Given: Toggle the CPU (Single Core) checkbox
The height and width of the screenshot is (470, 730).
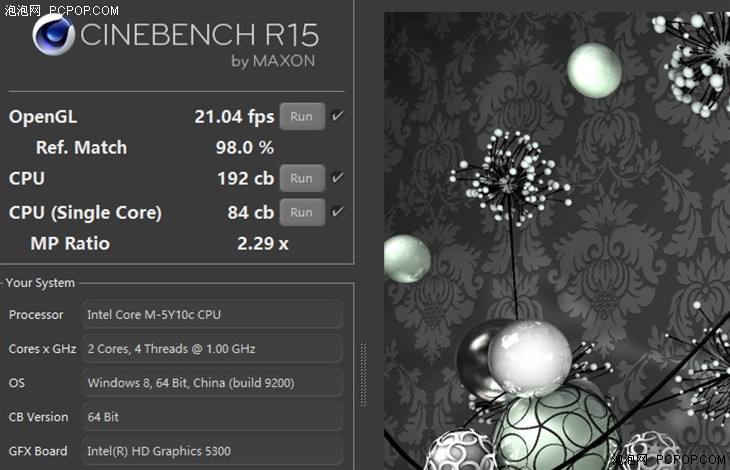Looking at the screenshot, I should (x=337, y=212).
